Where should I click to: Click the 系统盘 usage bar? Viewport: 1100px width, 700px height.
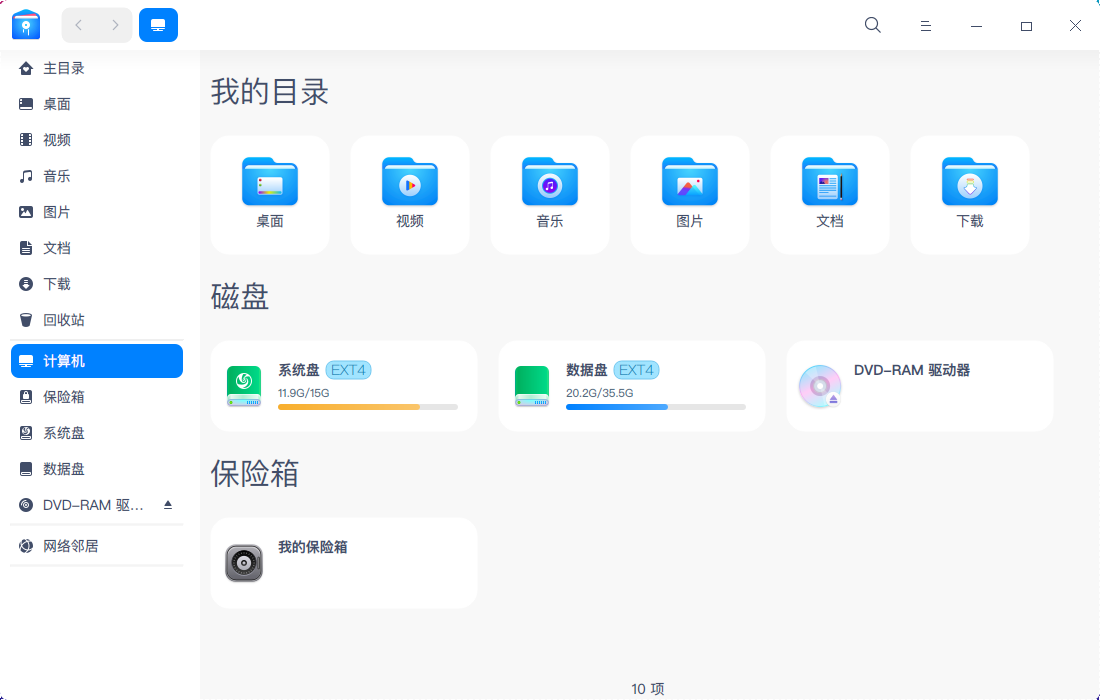click(368, 407)
